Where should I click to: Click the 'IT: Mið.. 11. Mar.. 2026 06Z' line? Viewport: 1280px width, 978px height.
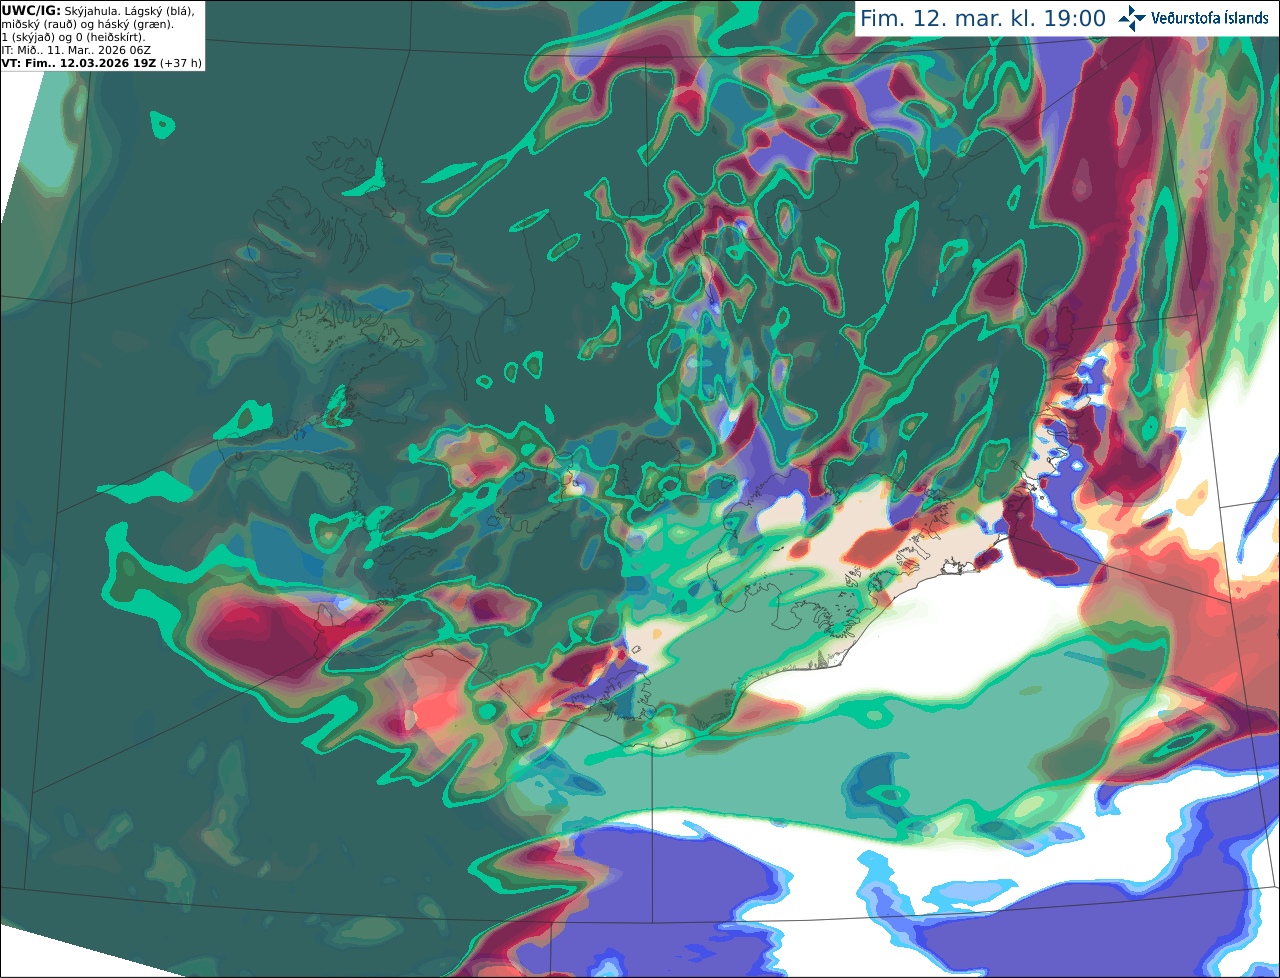(x=75, y=50)
